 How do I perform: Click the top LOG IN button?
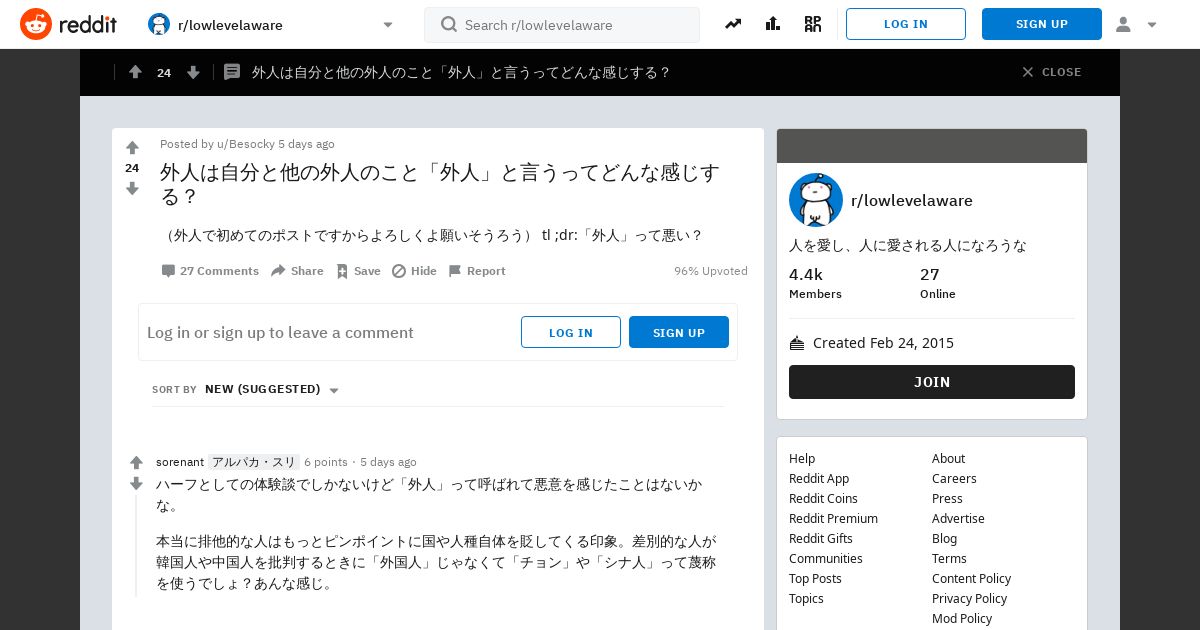[906, 24]
